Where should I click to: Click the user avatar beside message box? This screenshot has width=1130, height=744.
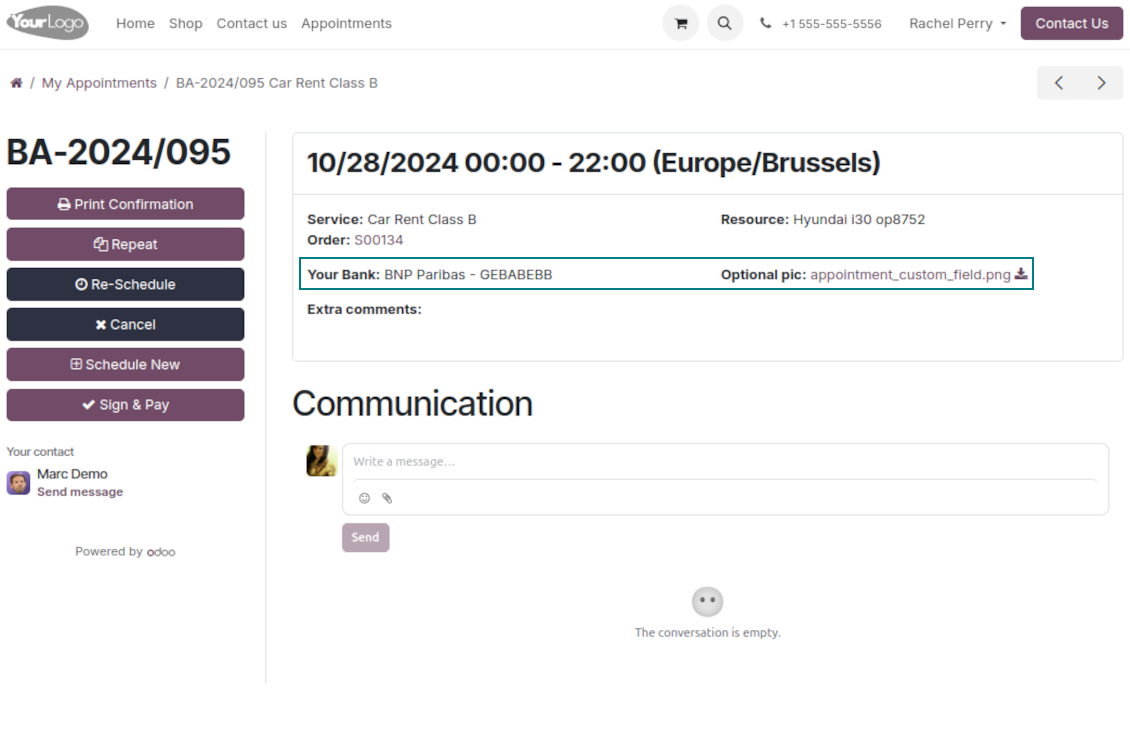click(321, 461)
